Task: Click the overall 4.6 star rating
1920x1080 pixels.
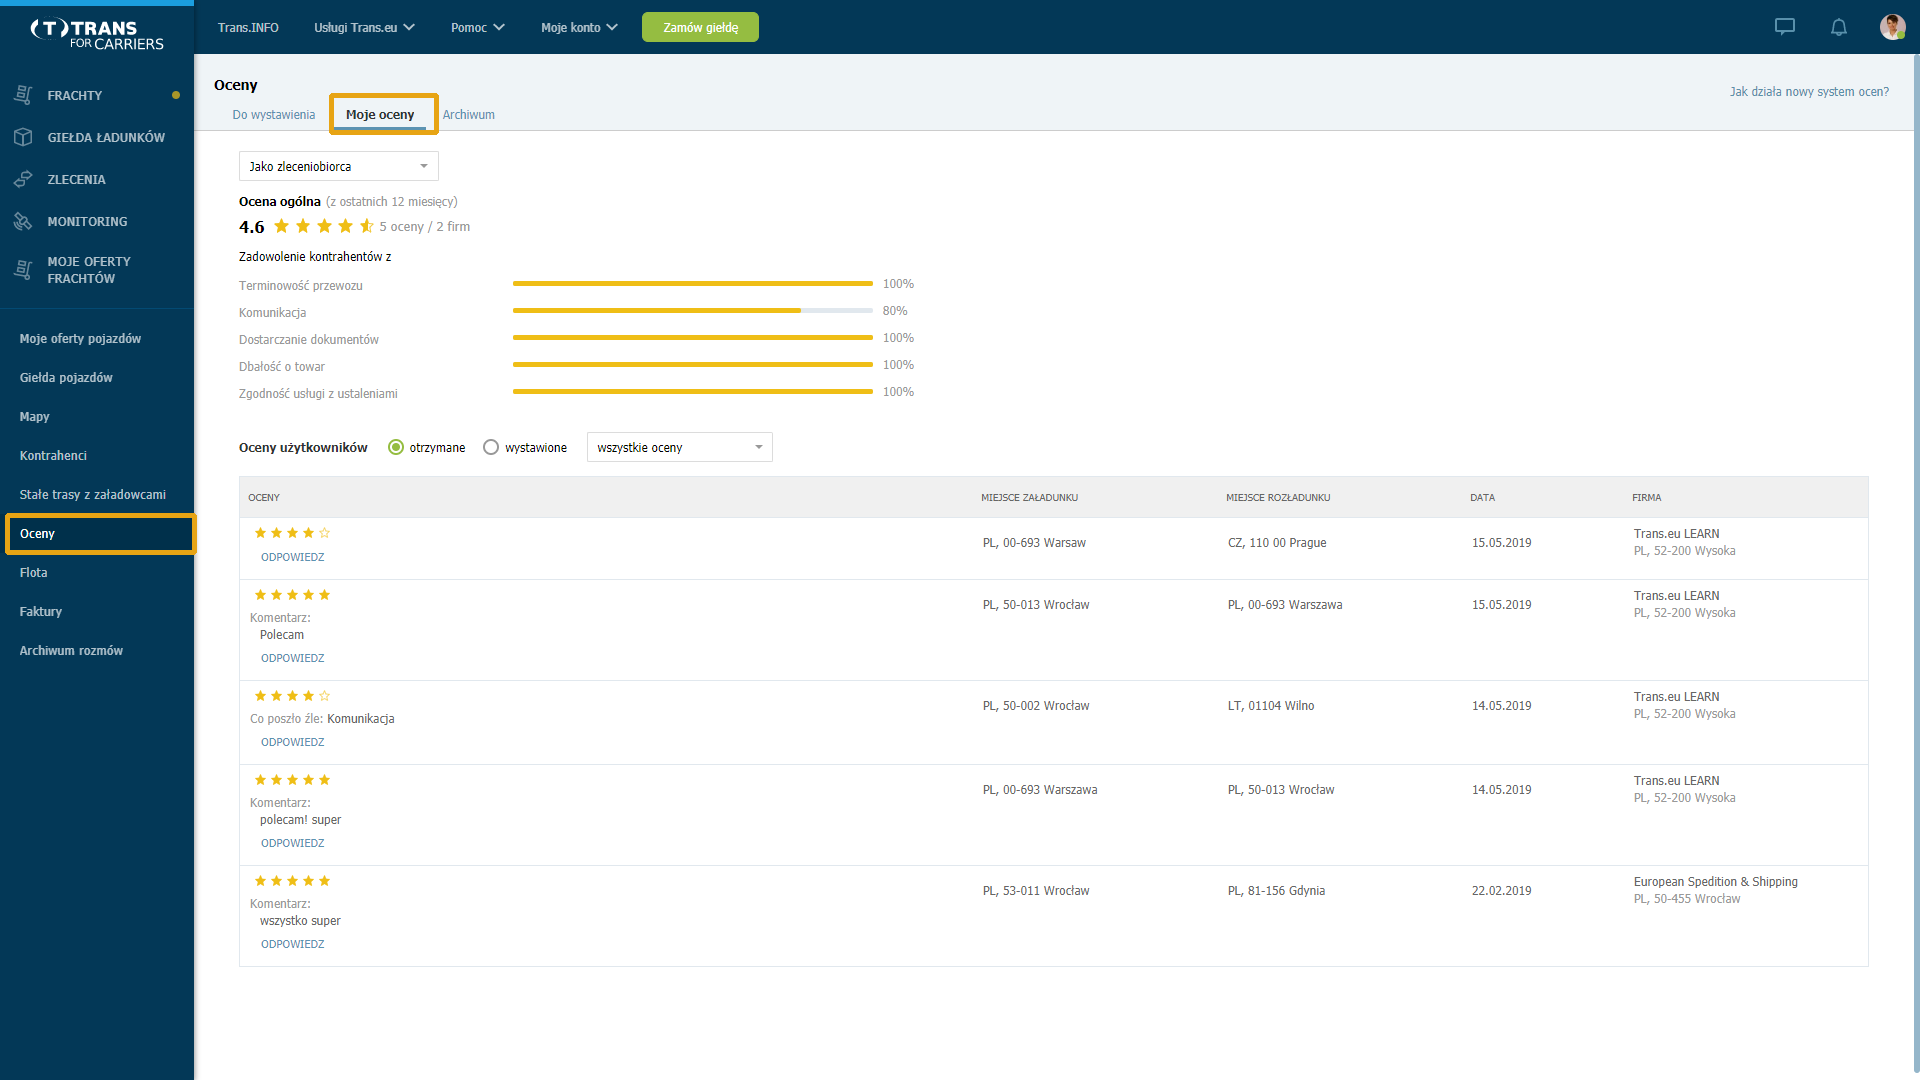Action: [324, 226]
